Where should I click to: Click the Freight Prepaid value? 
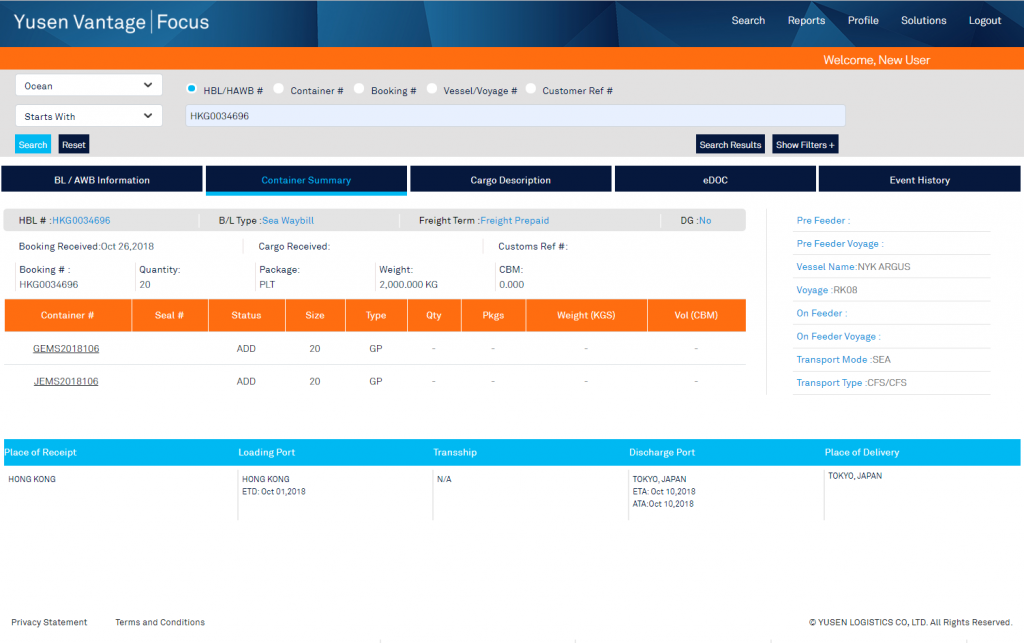click(x=515, y=221)
